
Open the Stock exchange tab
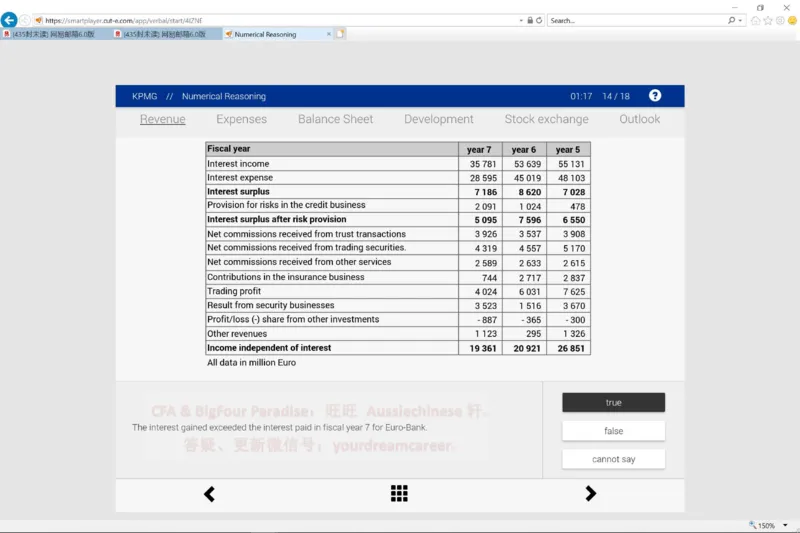(546, 119)
